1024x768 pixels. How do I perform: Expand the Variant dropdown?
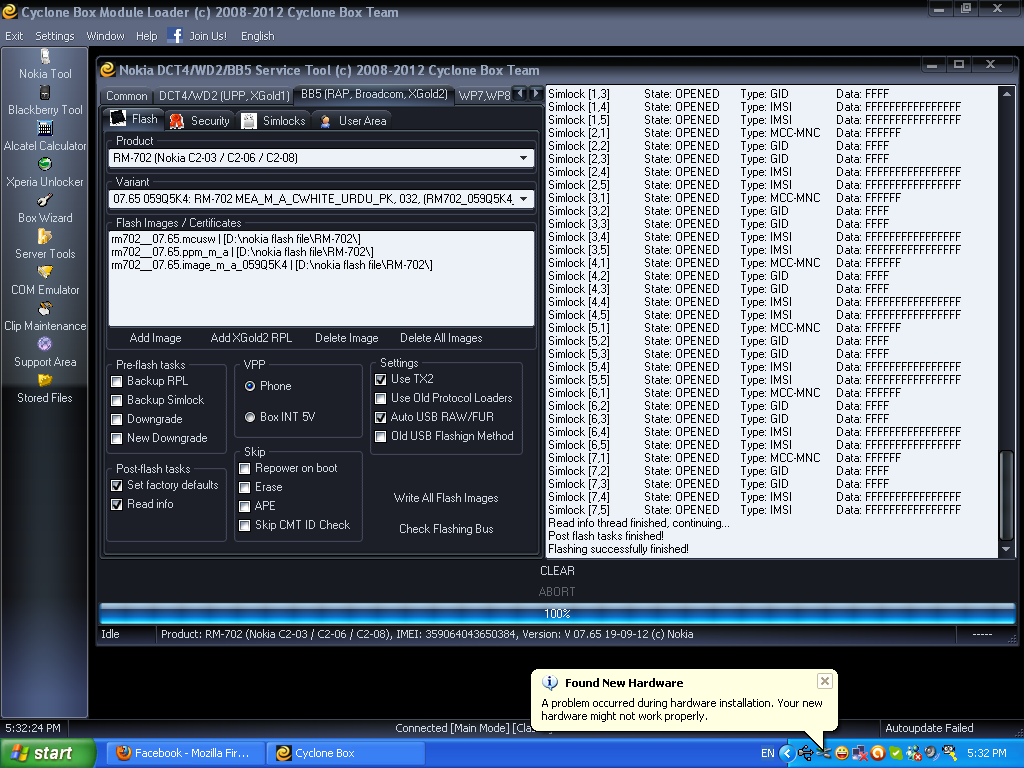click(x=523, y=199)
